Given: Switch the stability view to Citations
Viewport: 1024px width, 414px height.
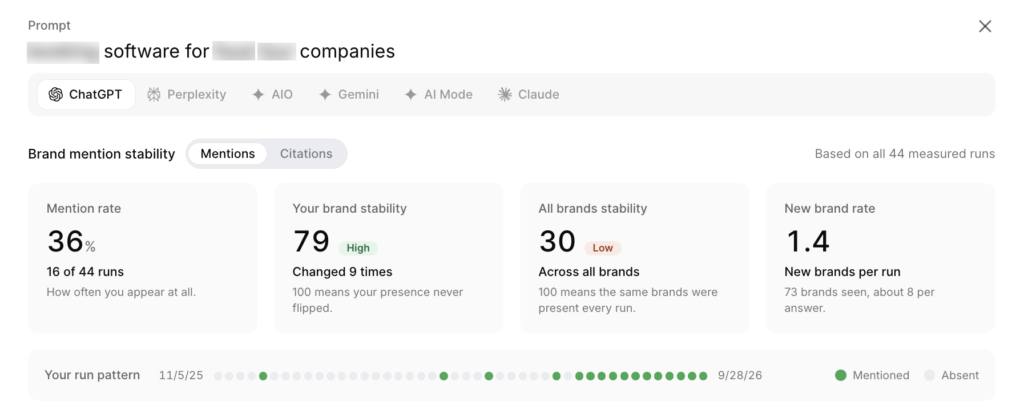Looking at the screenshot, I should pos(306,154).
